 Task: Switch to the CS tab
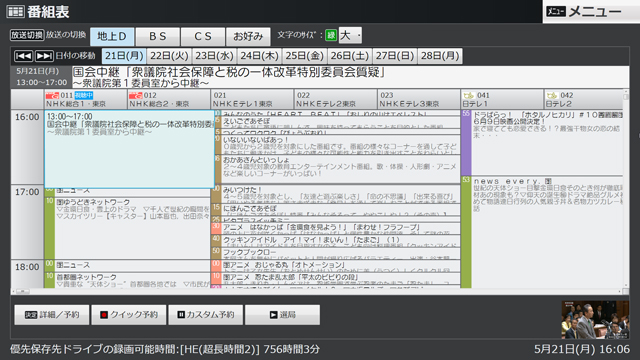pyautogui.click(x=203, y=37)
